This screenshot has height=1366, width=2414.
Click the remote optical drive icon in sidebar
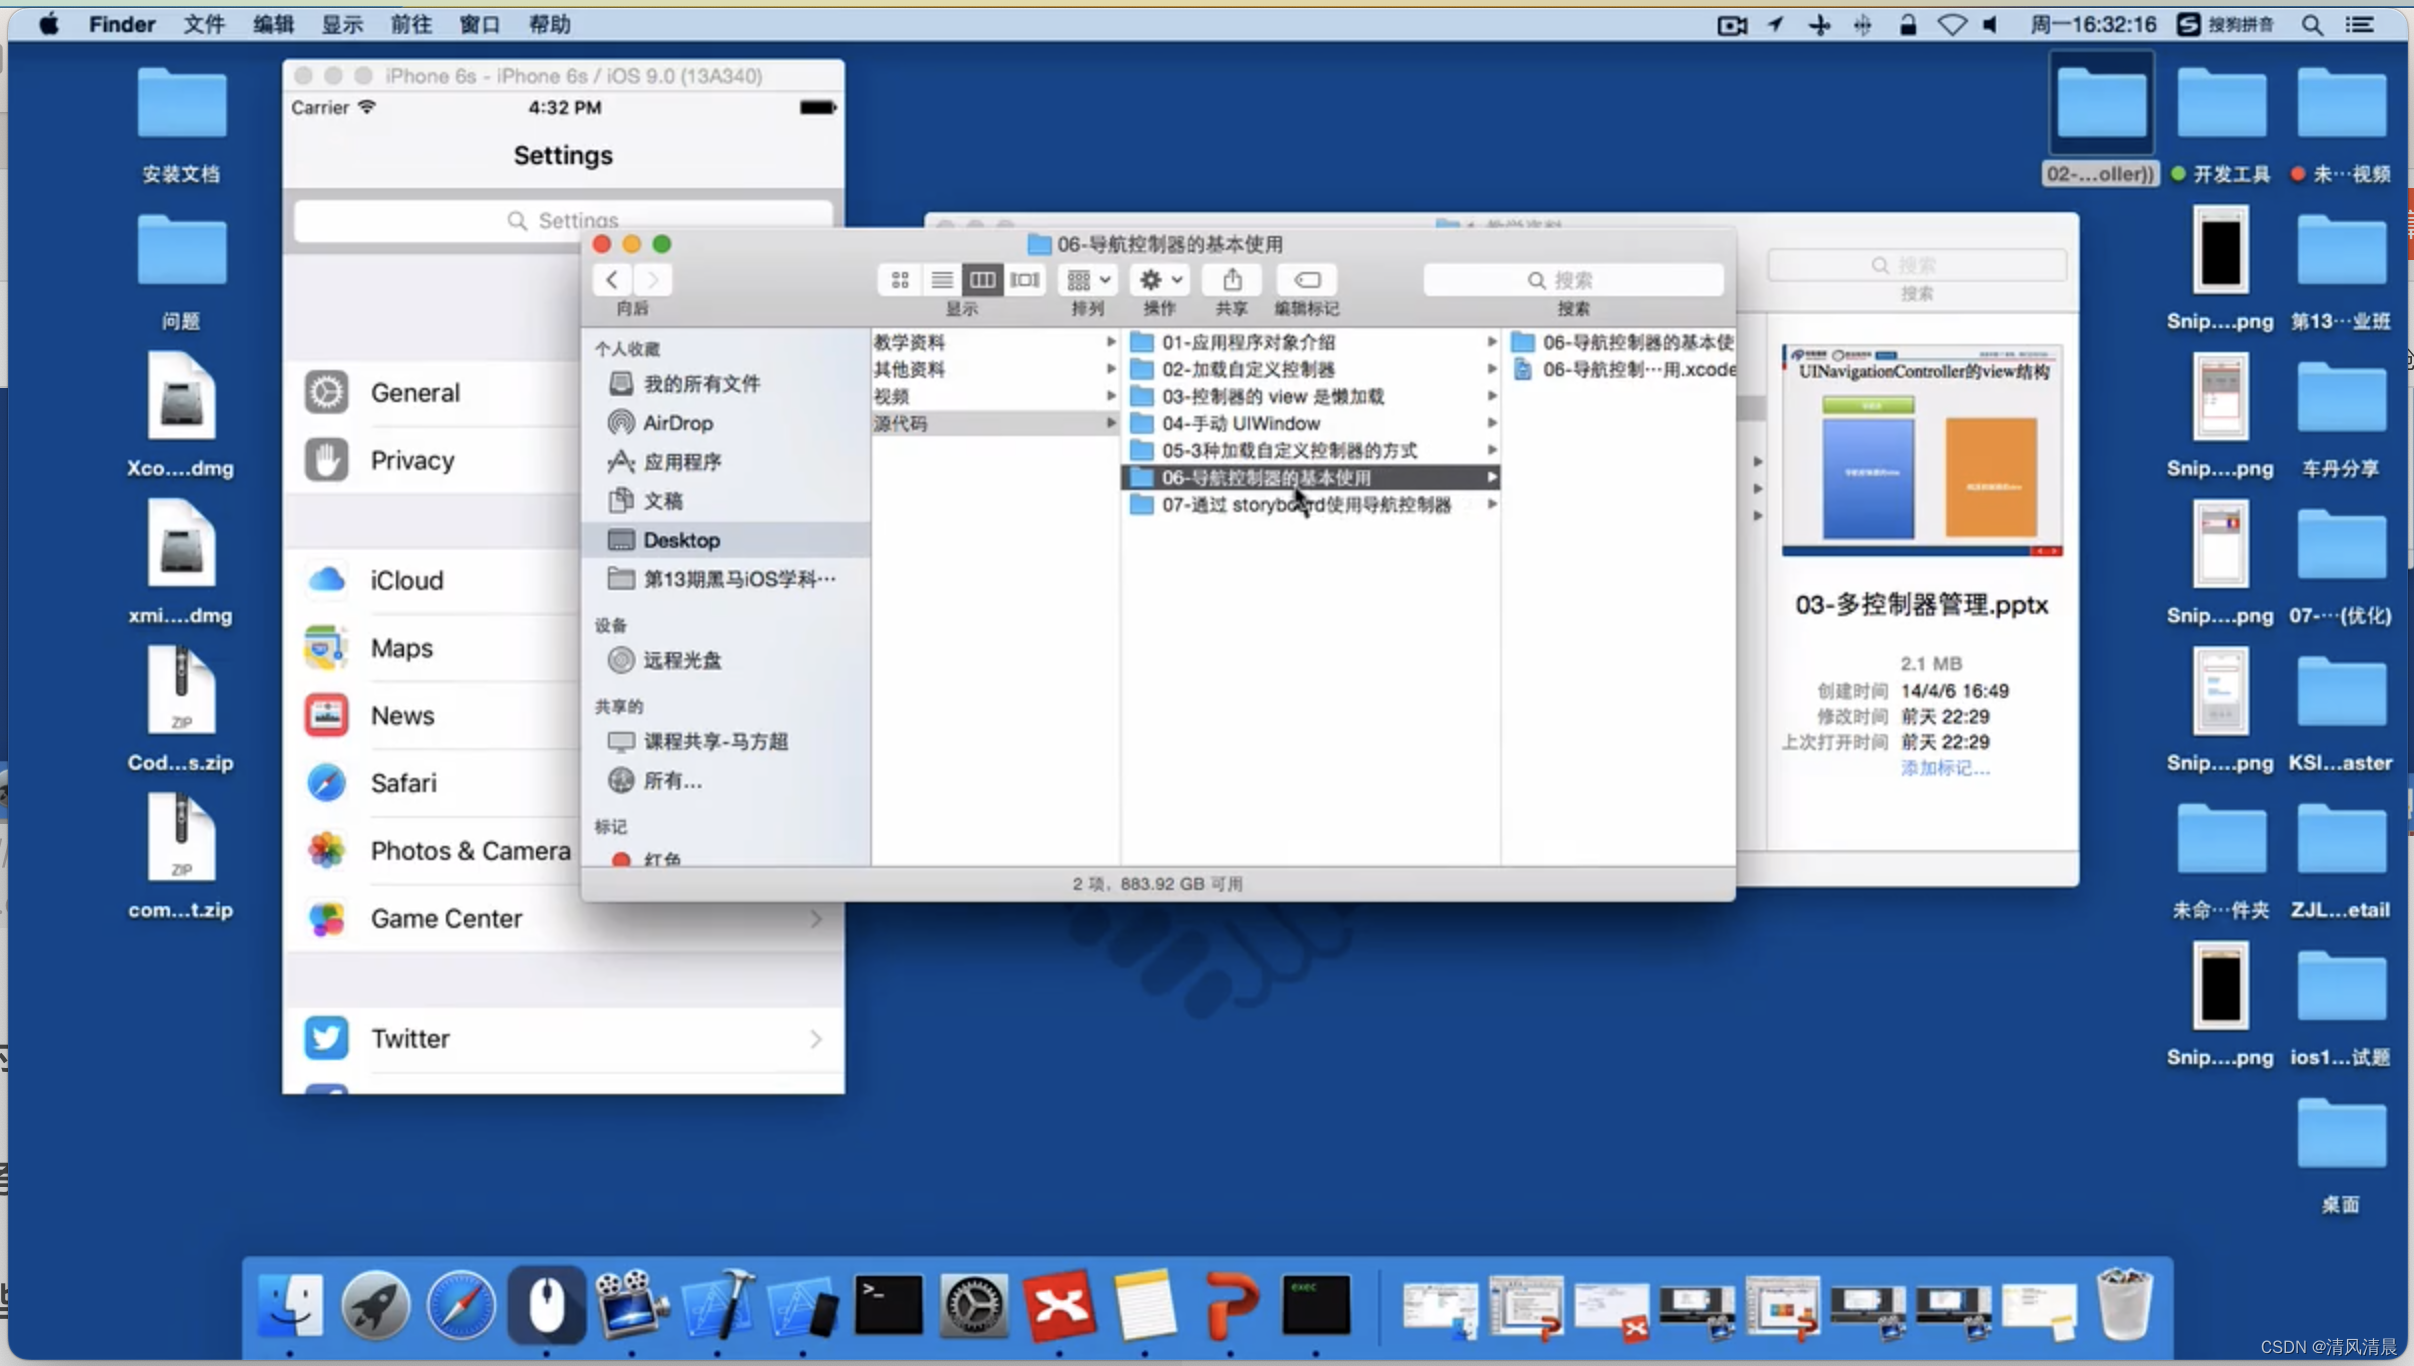tap(623, 658)
